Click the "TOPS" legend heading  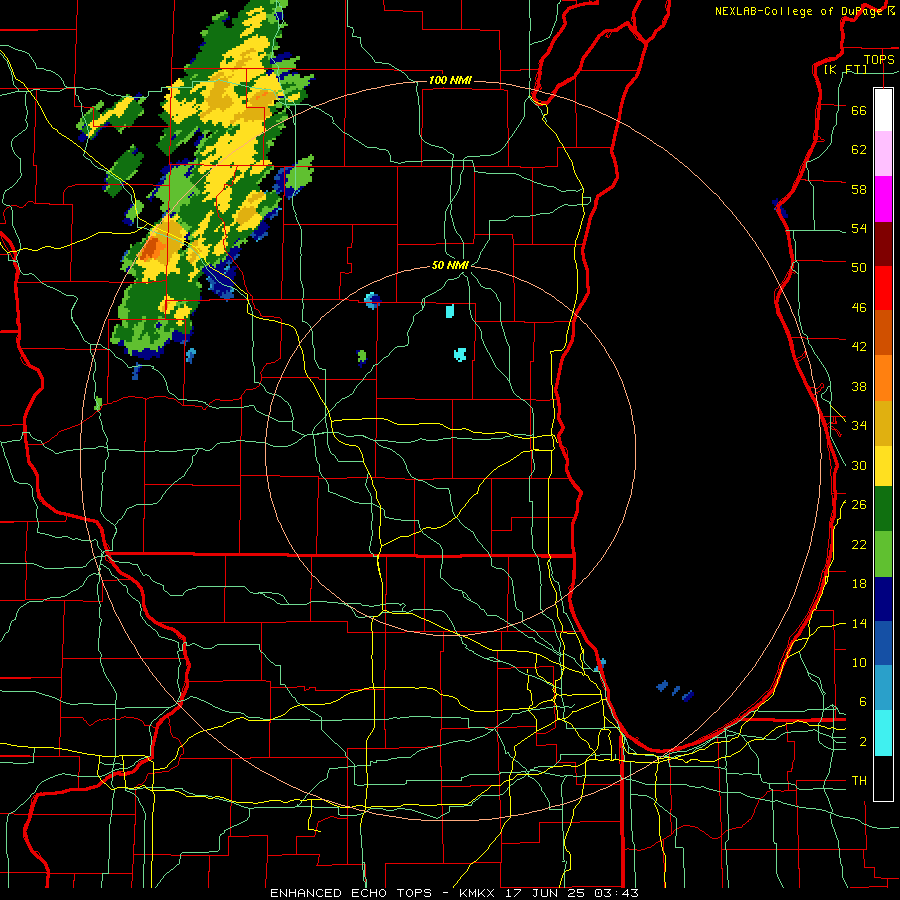pos(879,59)
